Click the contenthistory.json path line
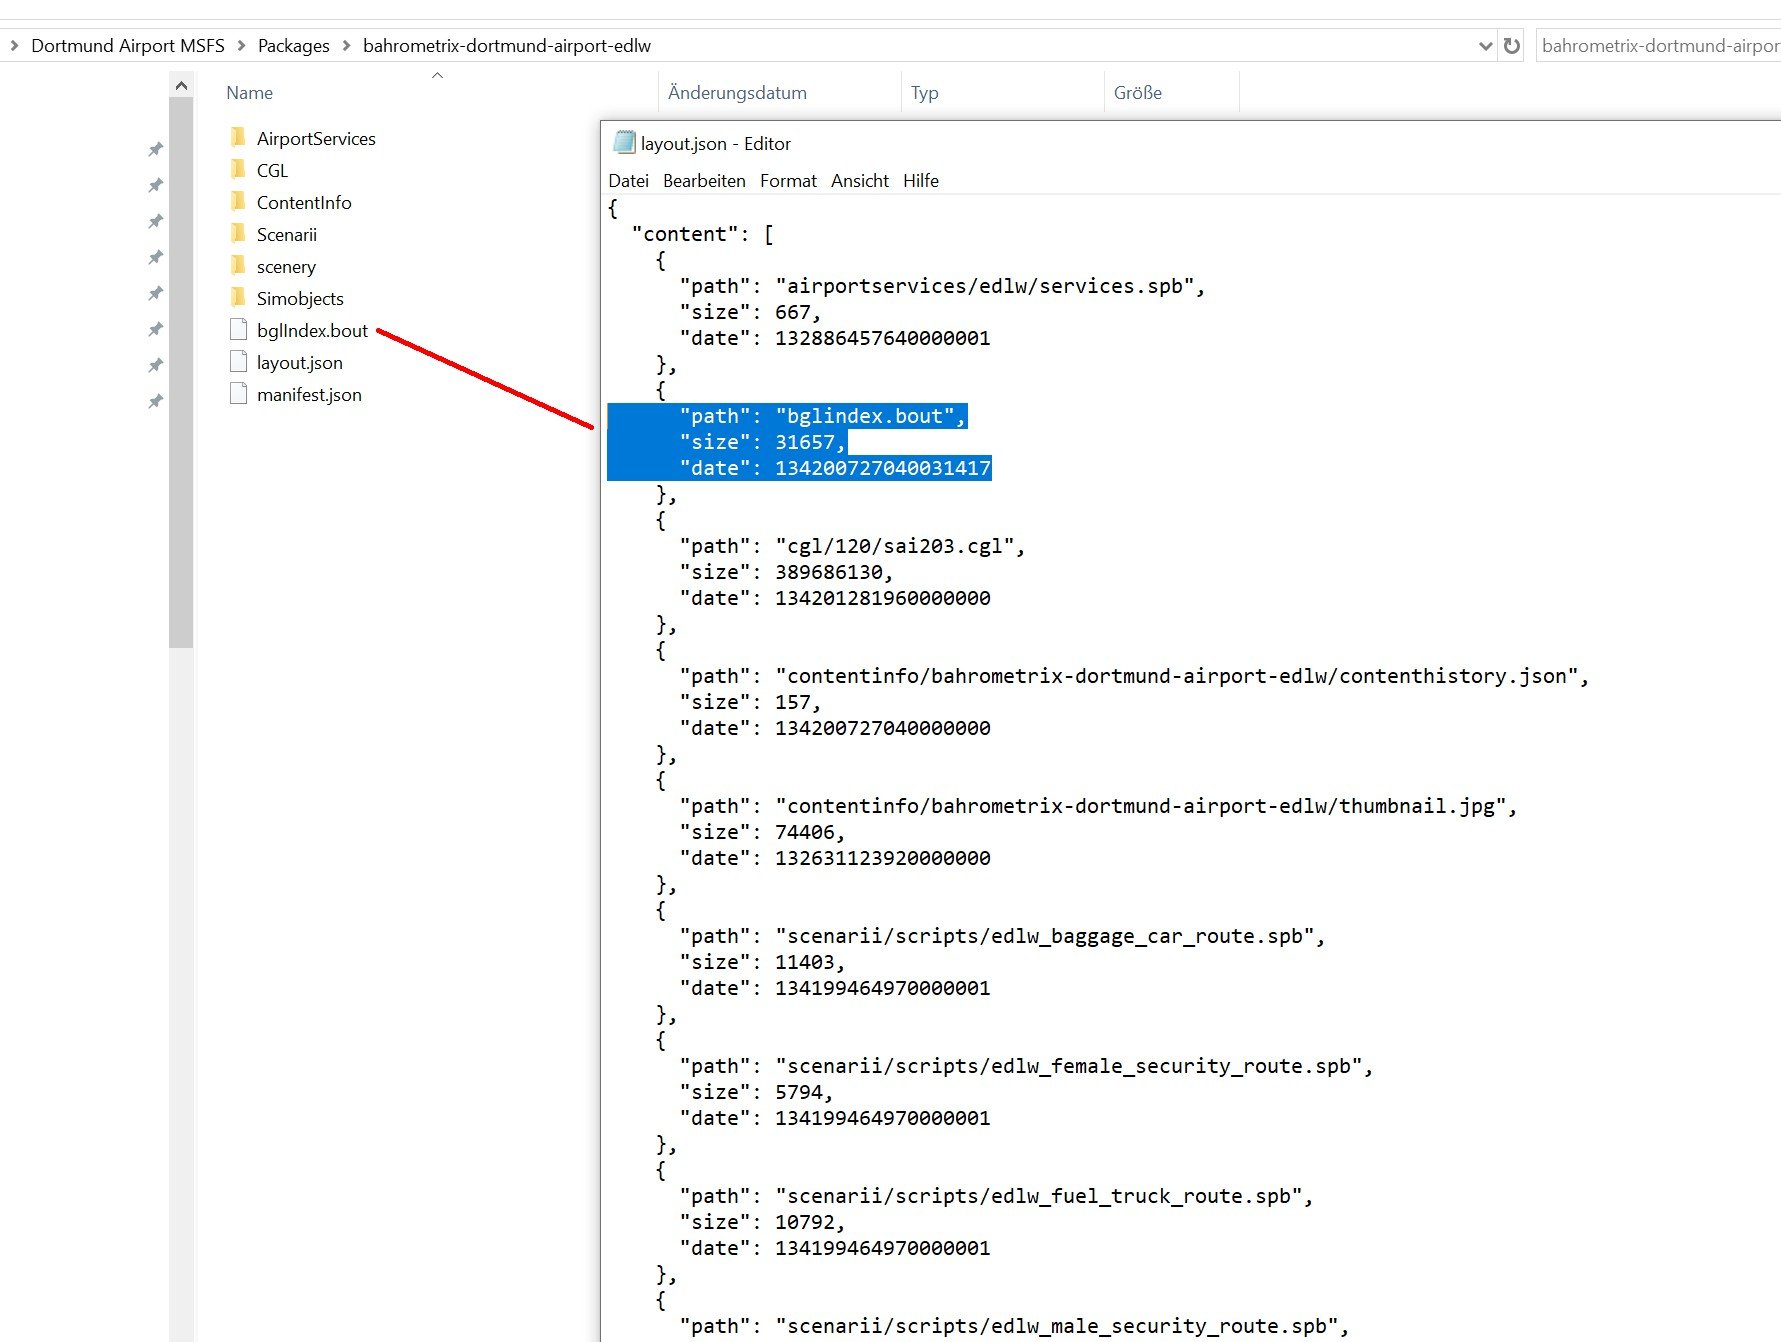This screenshot has height=1342, width=1781. [x=1134, y=676]
